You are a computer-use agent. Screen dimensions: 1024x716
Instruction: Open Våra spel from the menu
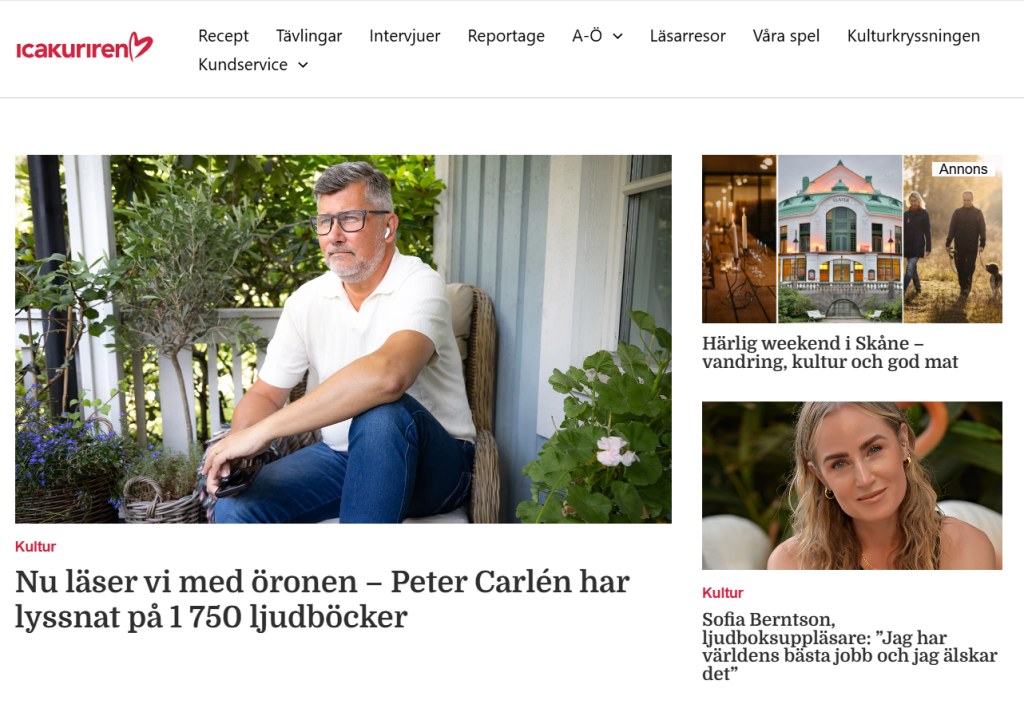click(786, 36)
